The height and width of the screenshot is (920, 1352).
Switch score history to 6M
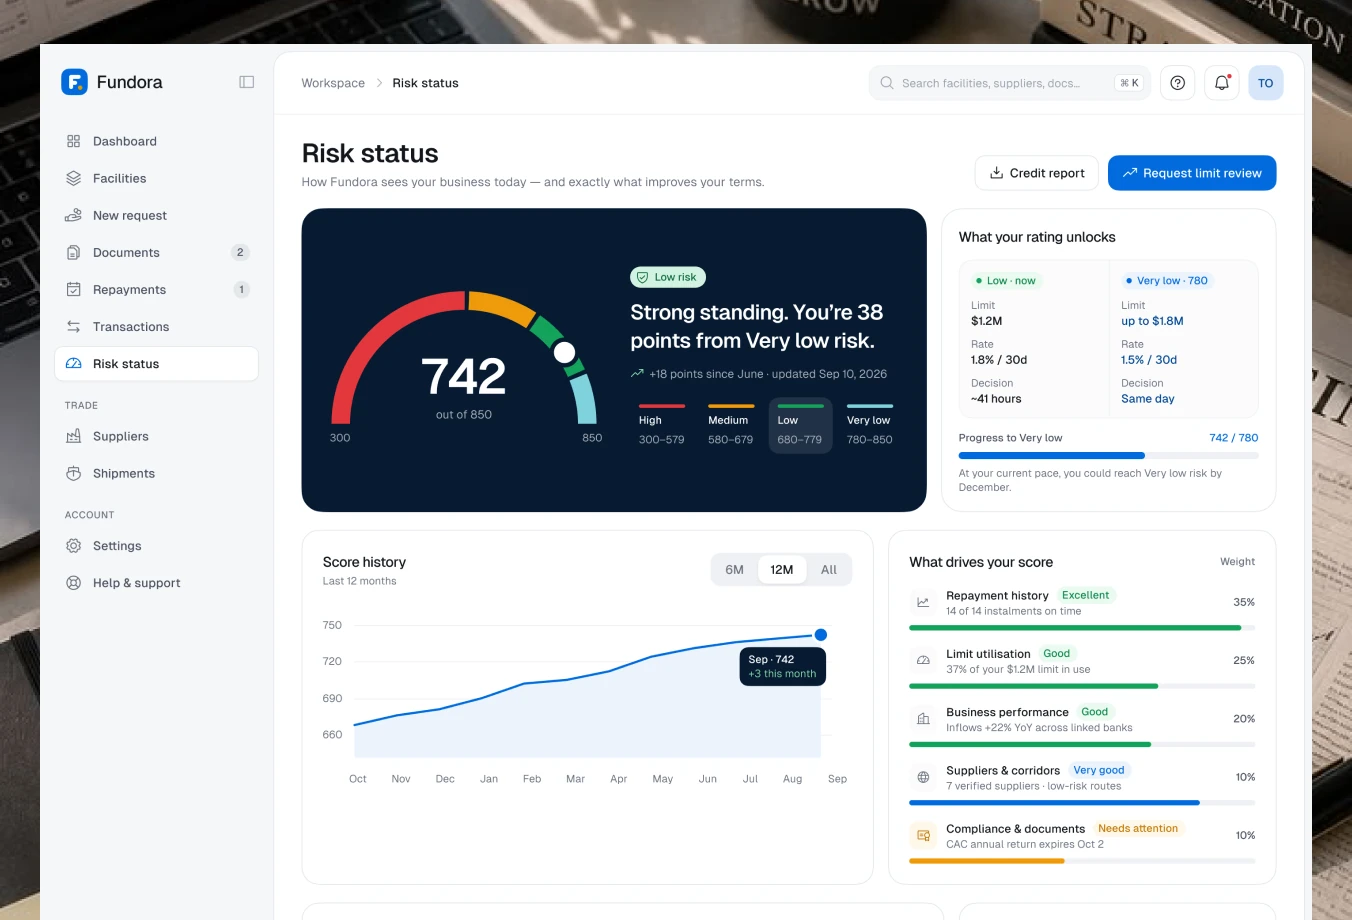735,570
